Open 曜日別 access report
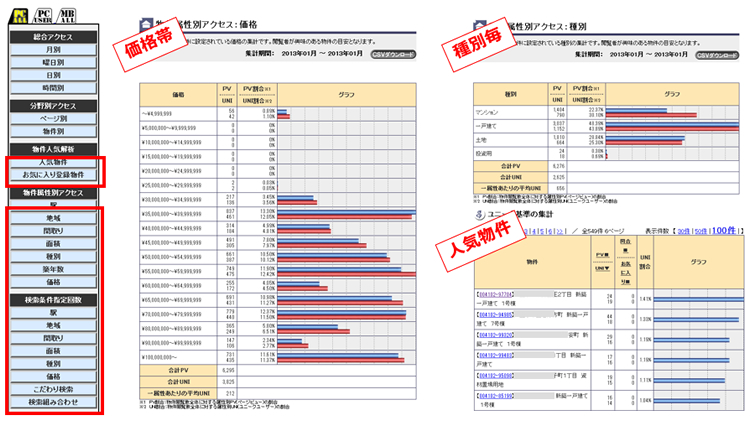Image resolution: width=750 pixels, height=421 pixels. tap(53, 63)
